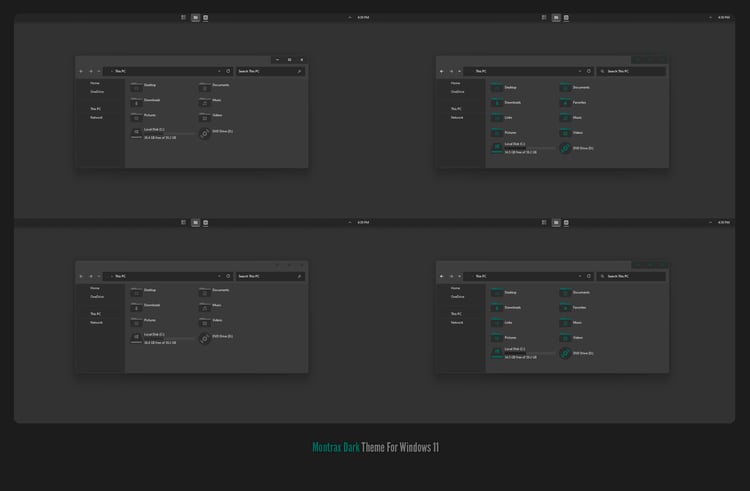Select Local Disk icon in bottom-right window
The image size is (750, 491).
(497, 353)
